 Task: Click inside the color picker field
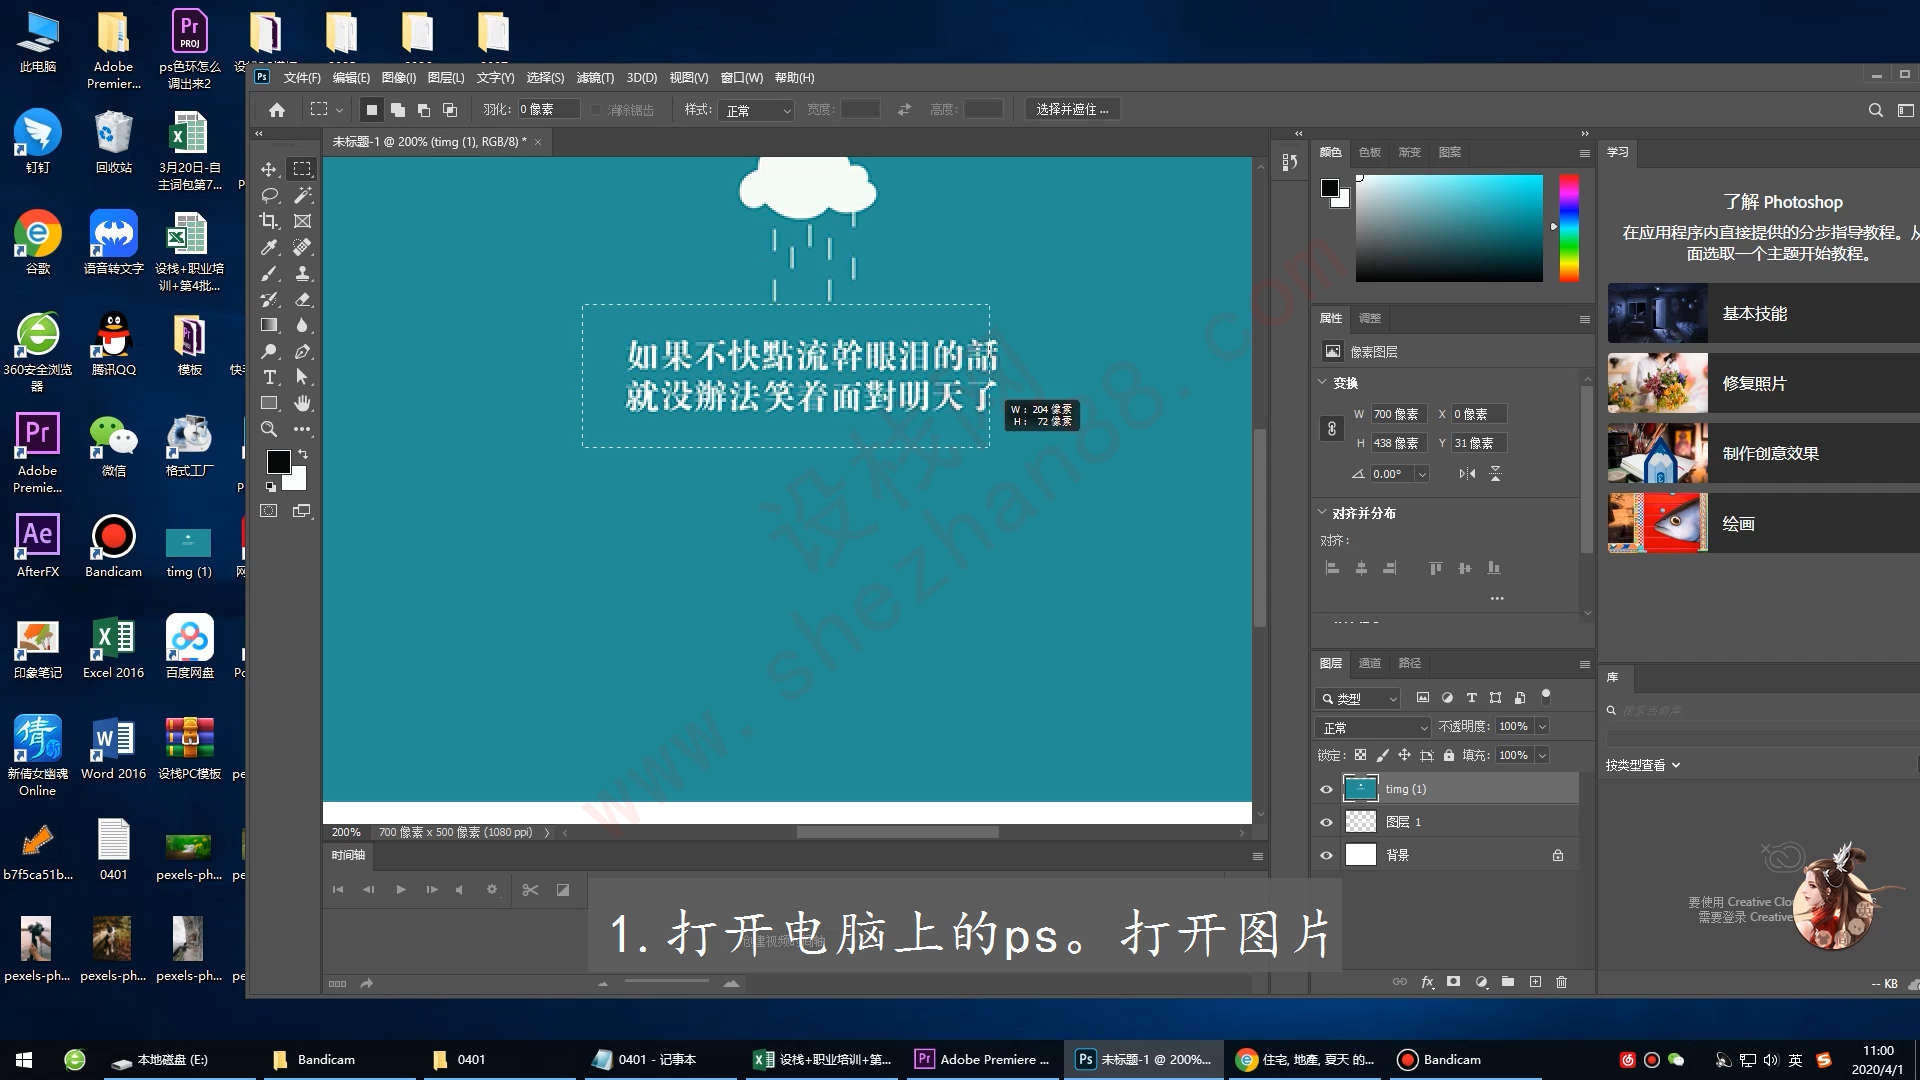tap(1449, 228)
